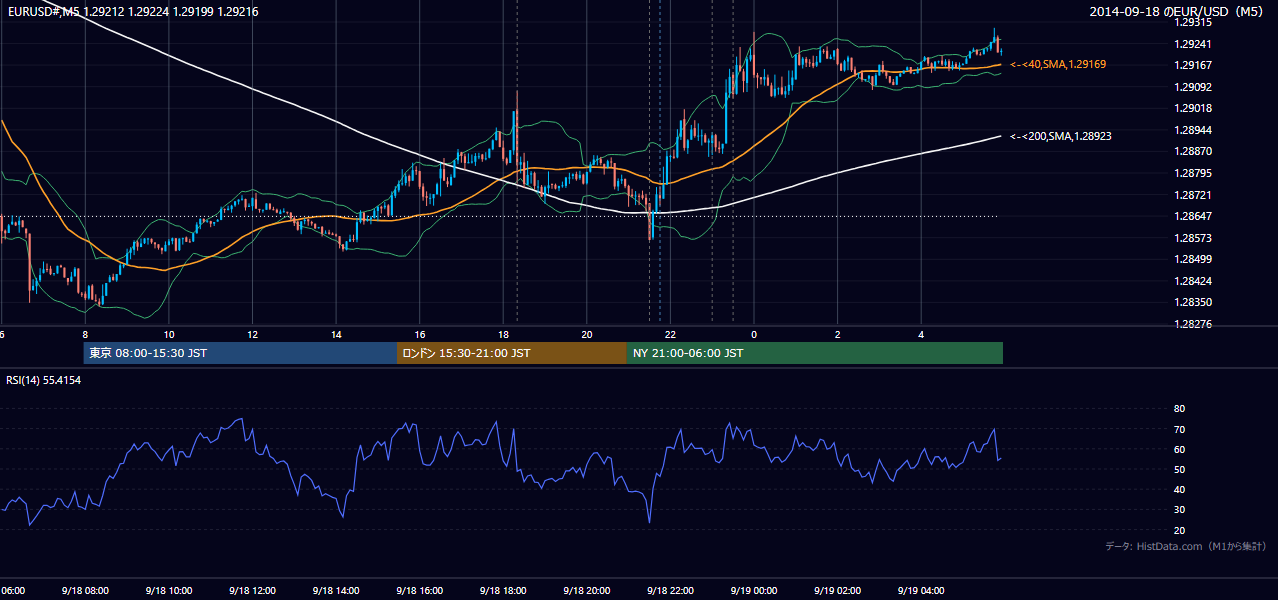Click the RSI axis value 30
This screenshot has height=600, width=1278.
(x=1179, y=509)
